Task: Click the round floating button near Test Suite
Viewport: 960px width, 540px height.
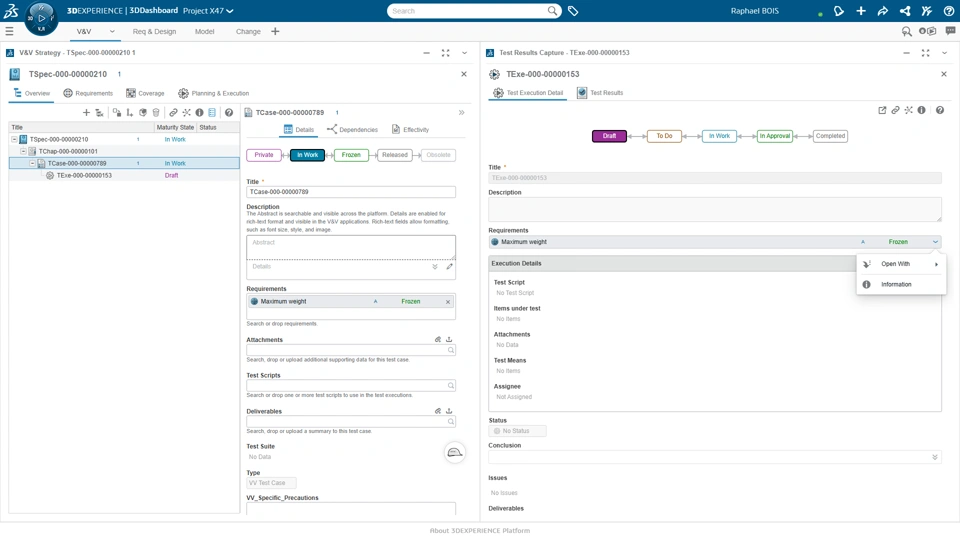Action: coord(455,452)
